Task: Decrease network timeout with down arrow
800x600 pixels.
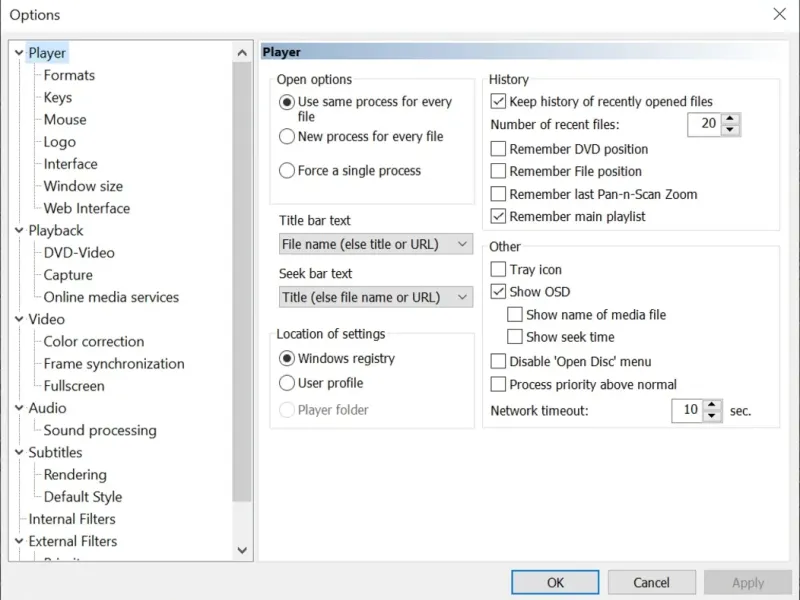Action: click(712, 416)
